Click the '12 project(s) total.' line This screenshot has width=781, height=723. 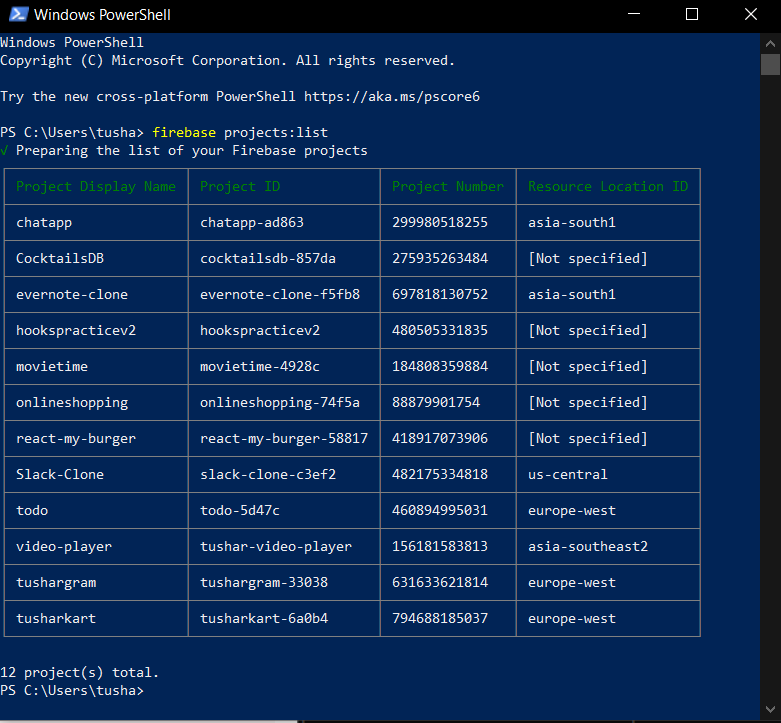coord(79,673)
